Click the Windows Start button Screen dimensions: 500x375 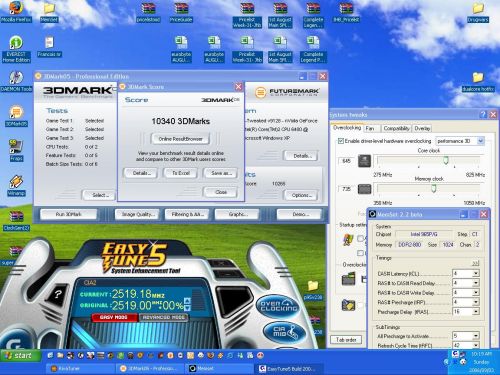pos(20,355)
